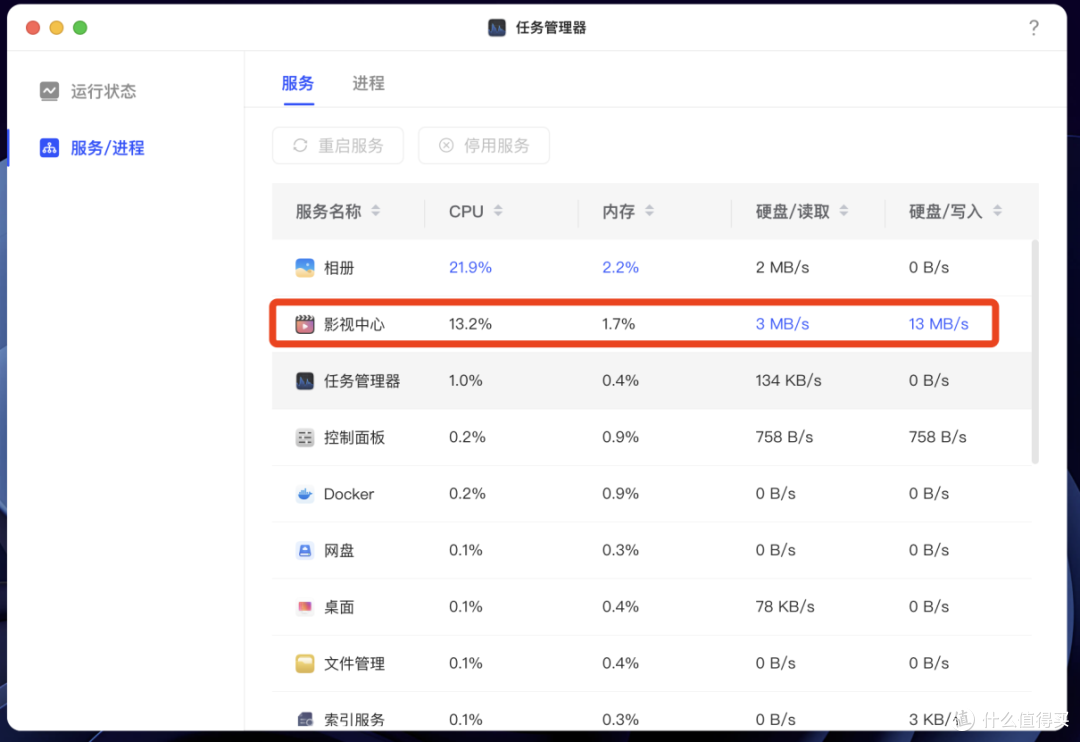Switch to the 进程 tab
1080x742 pixels.
368,83
